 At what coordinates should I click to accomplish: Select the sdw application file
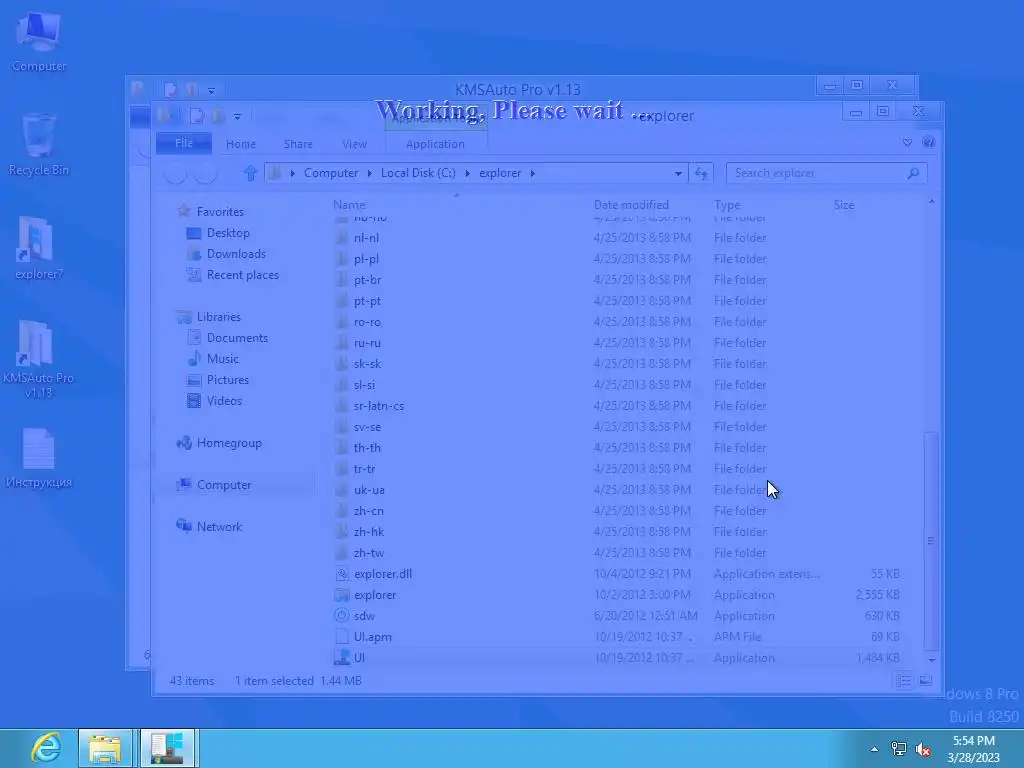tap(364, 616)
